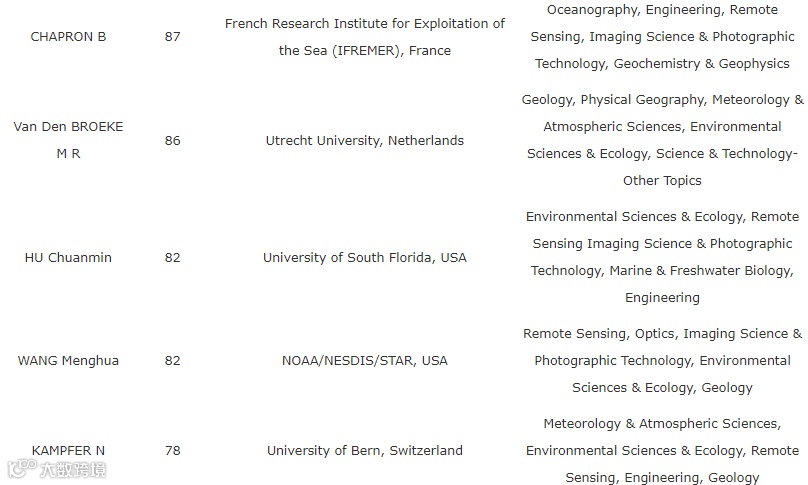This screenshot has width=808, height=485.
Task: Click the score 87 for CHAPRON
Action: pyautogui.click(x=173, y=37)
